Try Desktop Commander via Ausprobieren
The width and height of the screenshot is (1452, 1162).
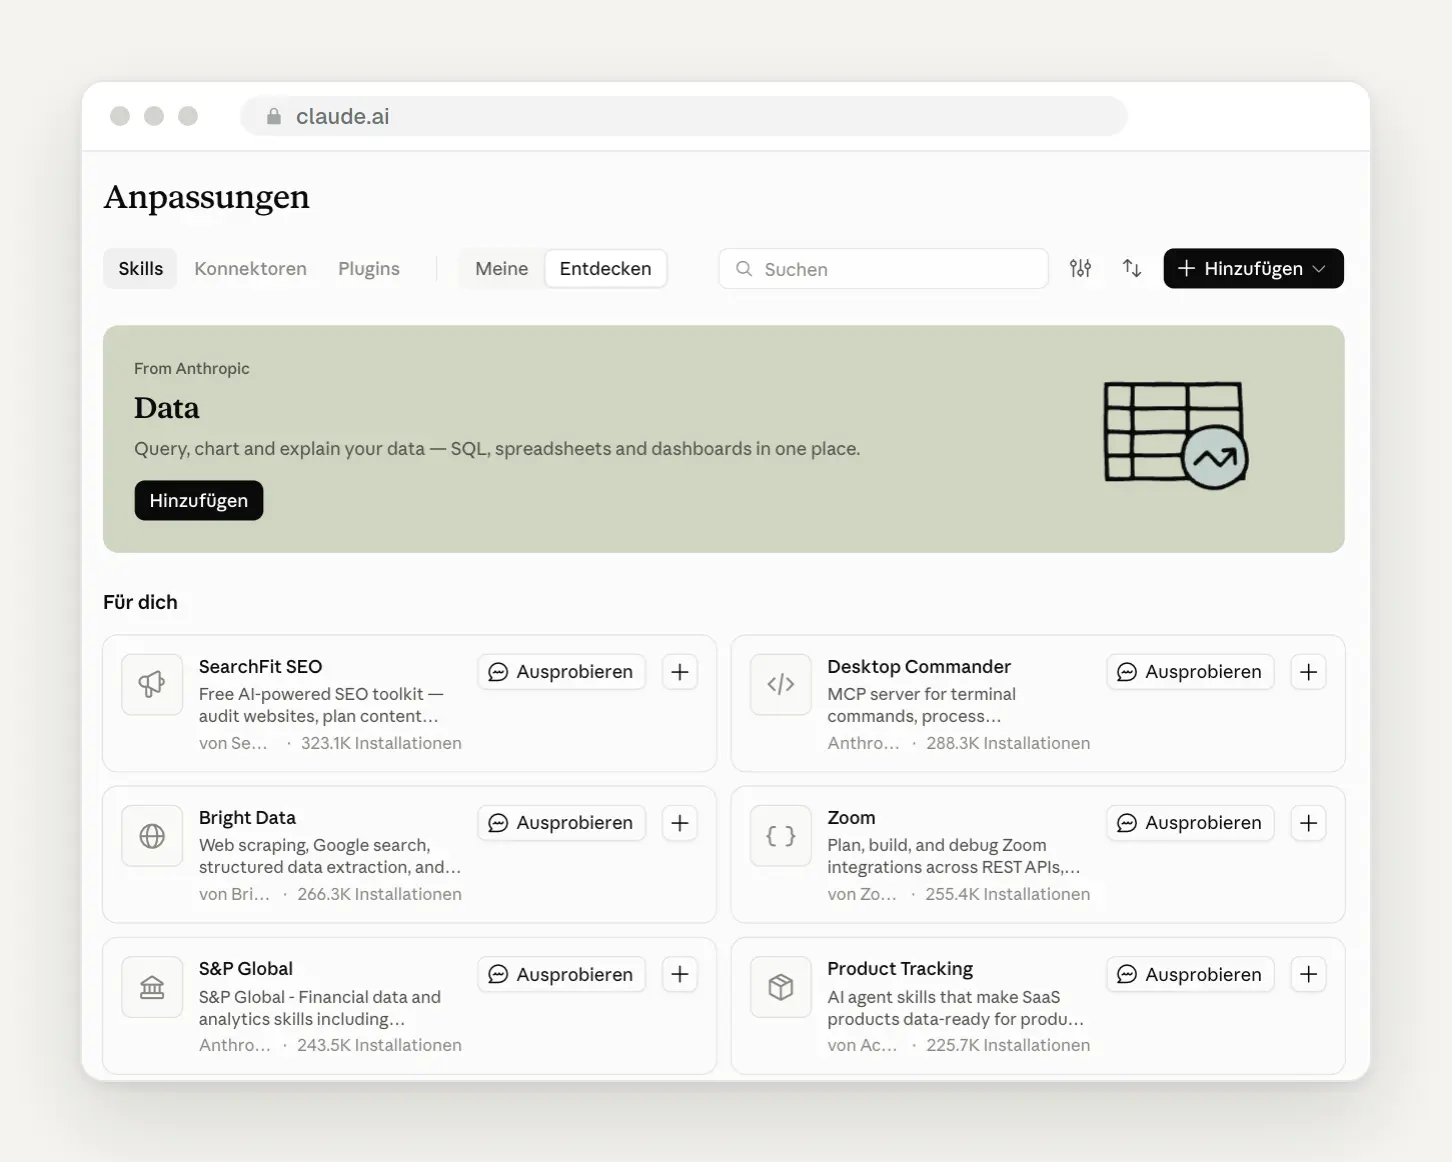pyautogui.click(x=1190, y=672)
